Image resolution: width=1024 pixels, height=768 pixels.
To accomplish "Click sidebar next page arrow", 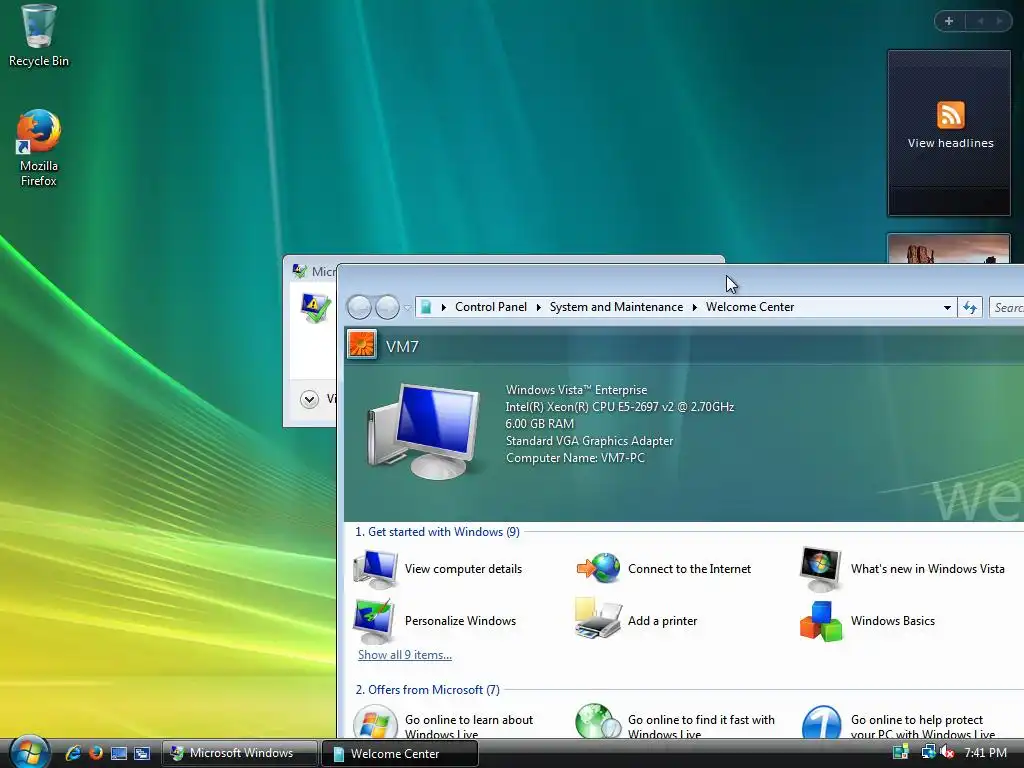I will tap(999, 21).
